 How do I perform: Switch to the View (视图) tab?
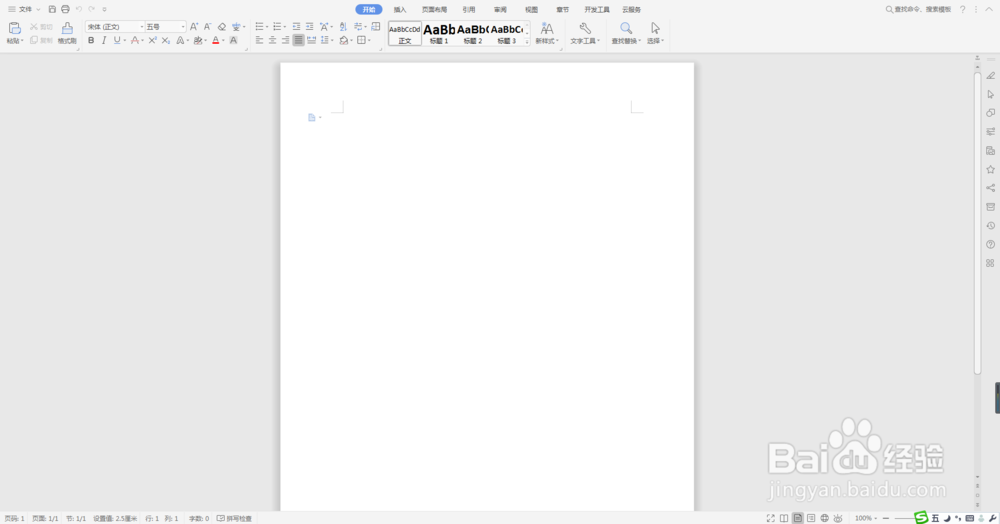(x=531, y=10)
